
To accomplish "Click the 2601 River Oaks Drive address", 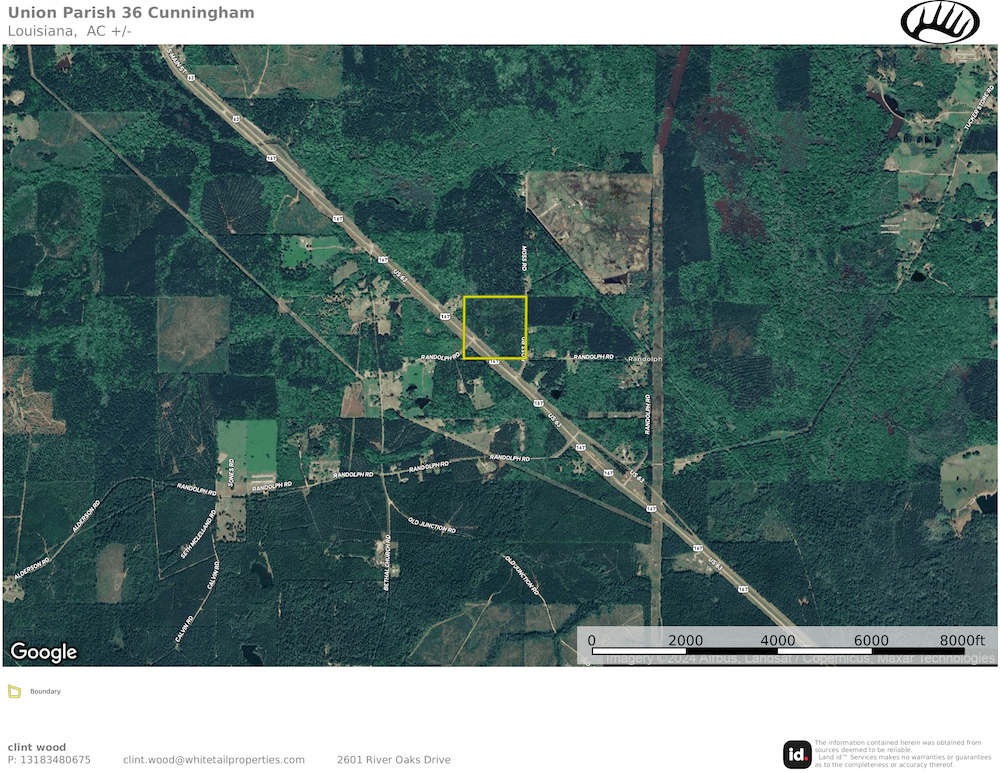I will 394,760.
